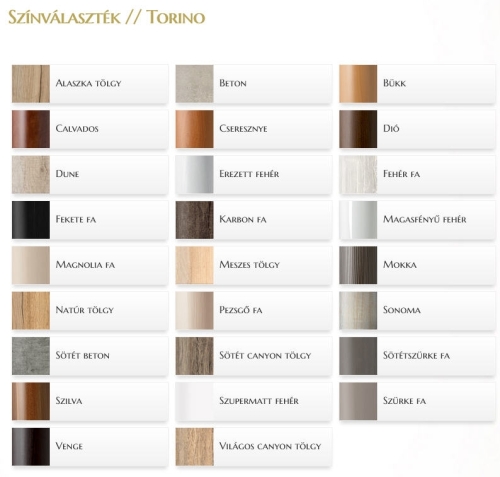Choose the Szürke fa swatch
This screenshot has width=500, height=477.
coord(358,401)
